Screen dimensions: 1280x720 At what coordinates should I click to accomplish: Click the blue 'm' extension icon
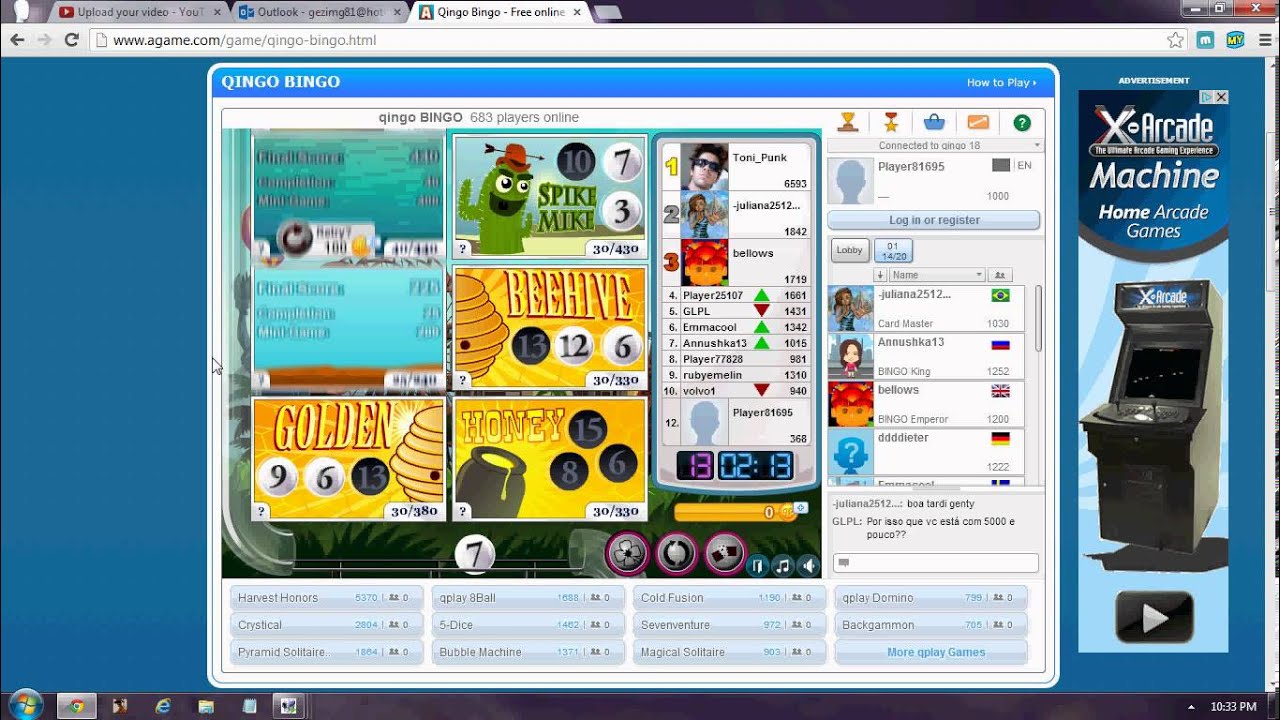(1206, 40)
